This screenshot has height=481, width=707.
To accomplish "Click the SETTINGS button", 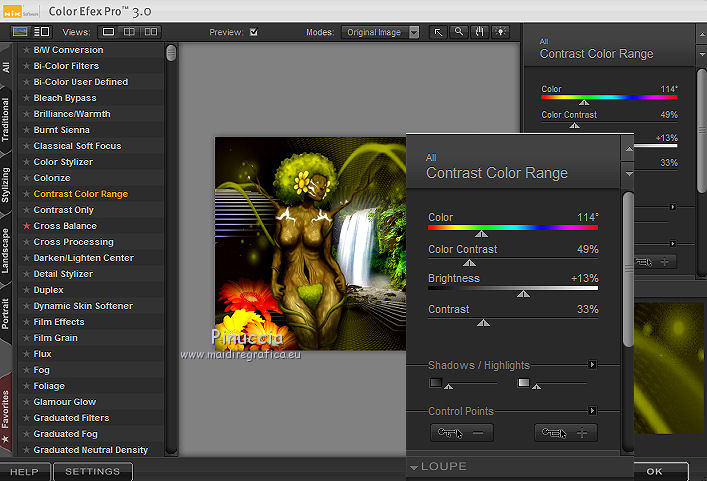I will coord(92,471).
